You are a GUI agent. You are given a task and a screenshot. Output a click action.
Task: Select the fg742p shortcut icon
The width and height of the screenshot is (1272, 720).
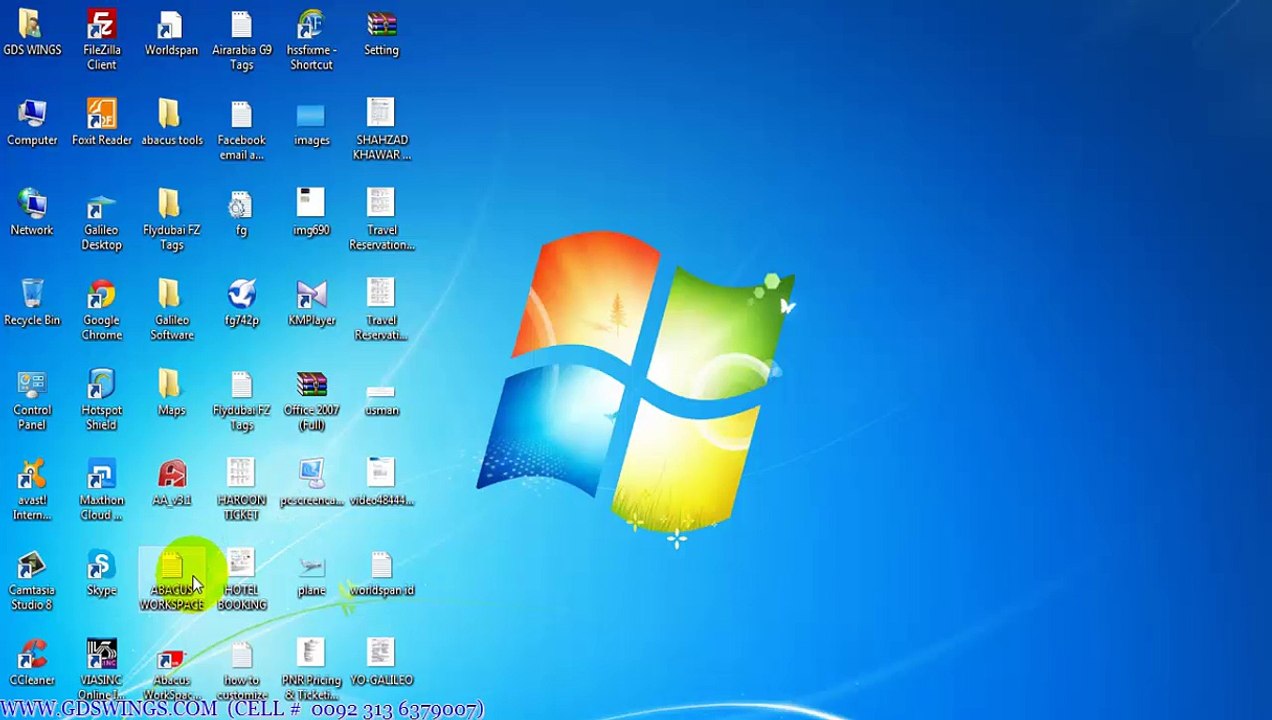pyautogui.click(x=241, y=303)
